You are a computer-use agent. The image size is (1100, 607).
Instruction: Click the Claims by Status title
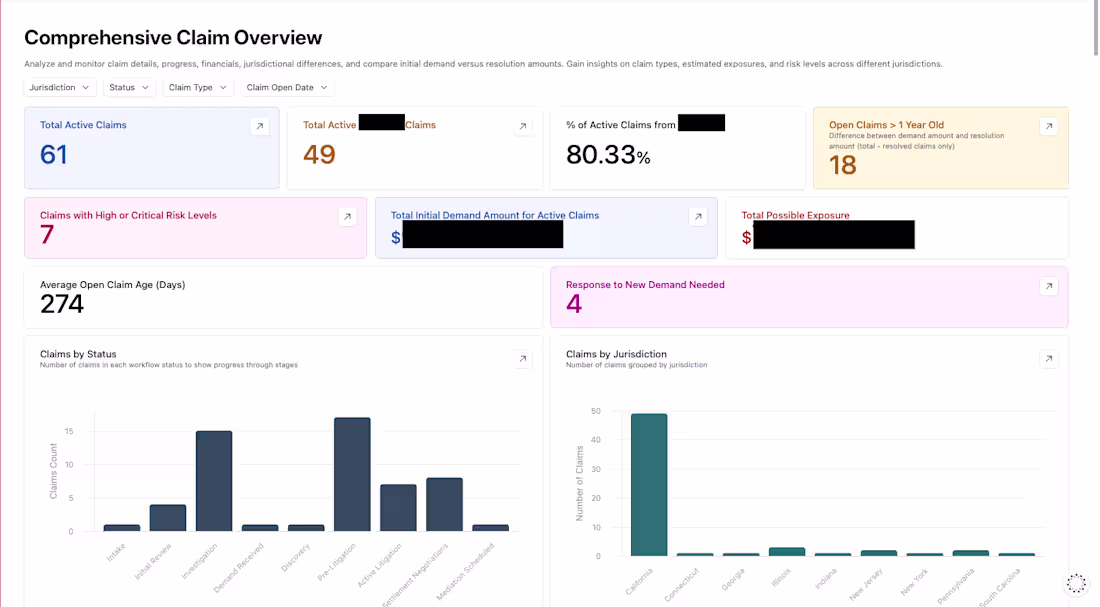tap(78, 354)
